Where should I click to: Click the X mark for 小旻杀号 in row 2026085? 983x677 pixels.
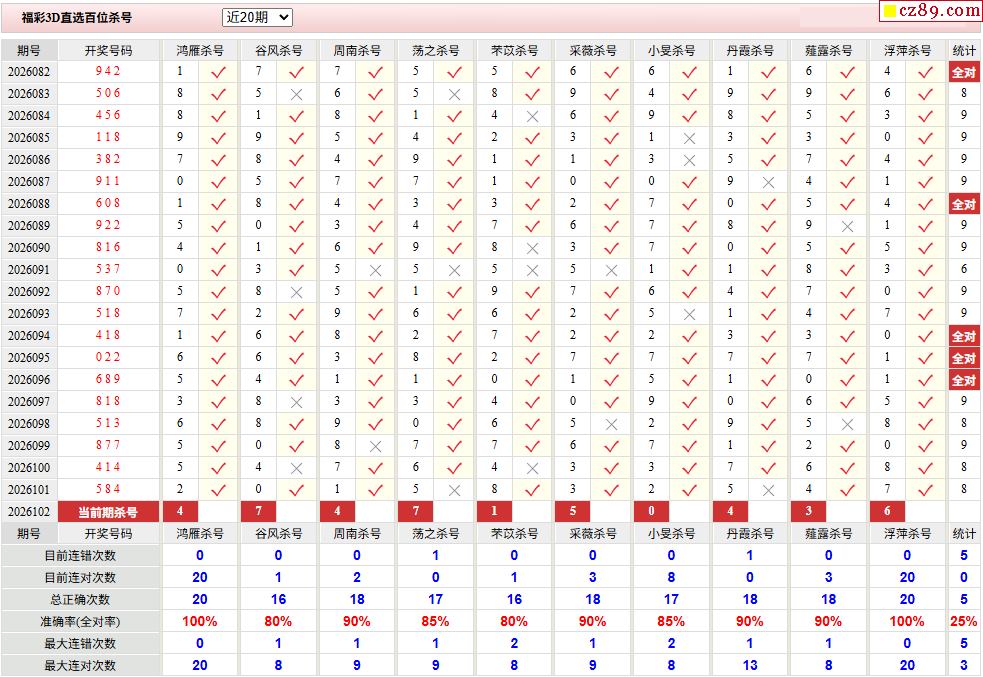[689, 138]
